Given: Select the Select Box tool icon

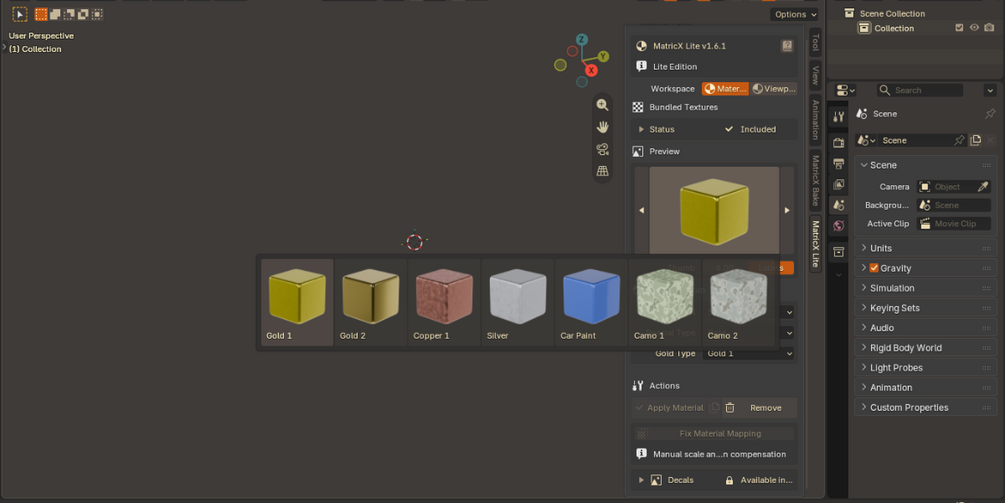Looking at the screenshot, I should pos(20,14).
